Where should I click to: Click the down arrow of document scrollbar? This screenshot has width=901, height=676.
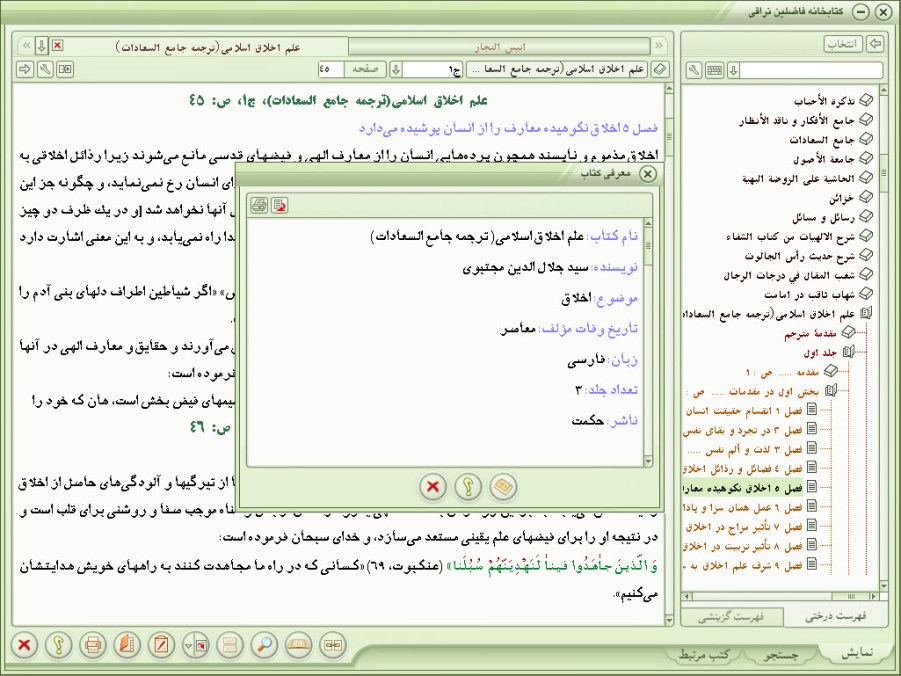669,621
